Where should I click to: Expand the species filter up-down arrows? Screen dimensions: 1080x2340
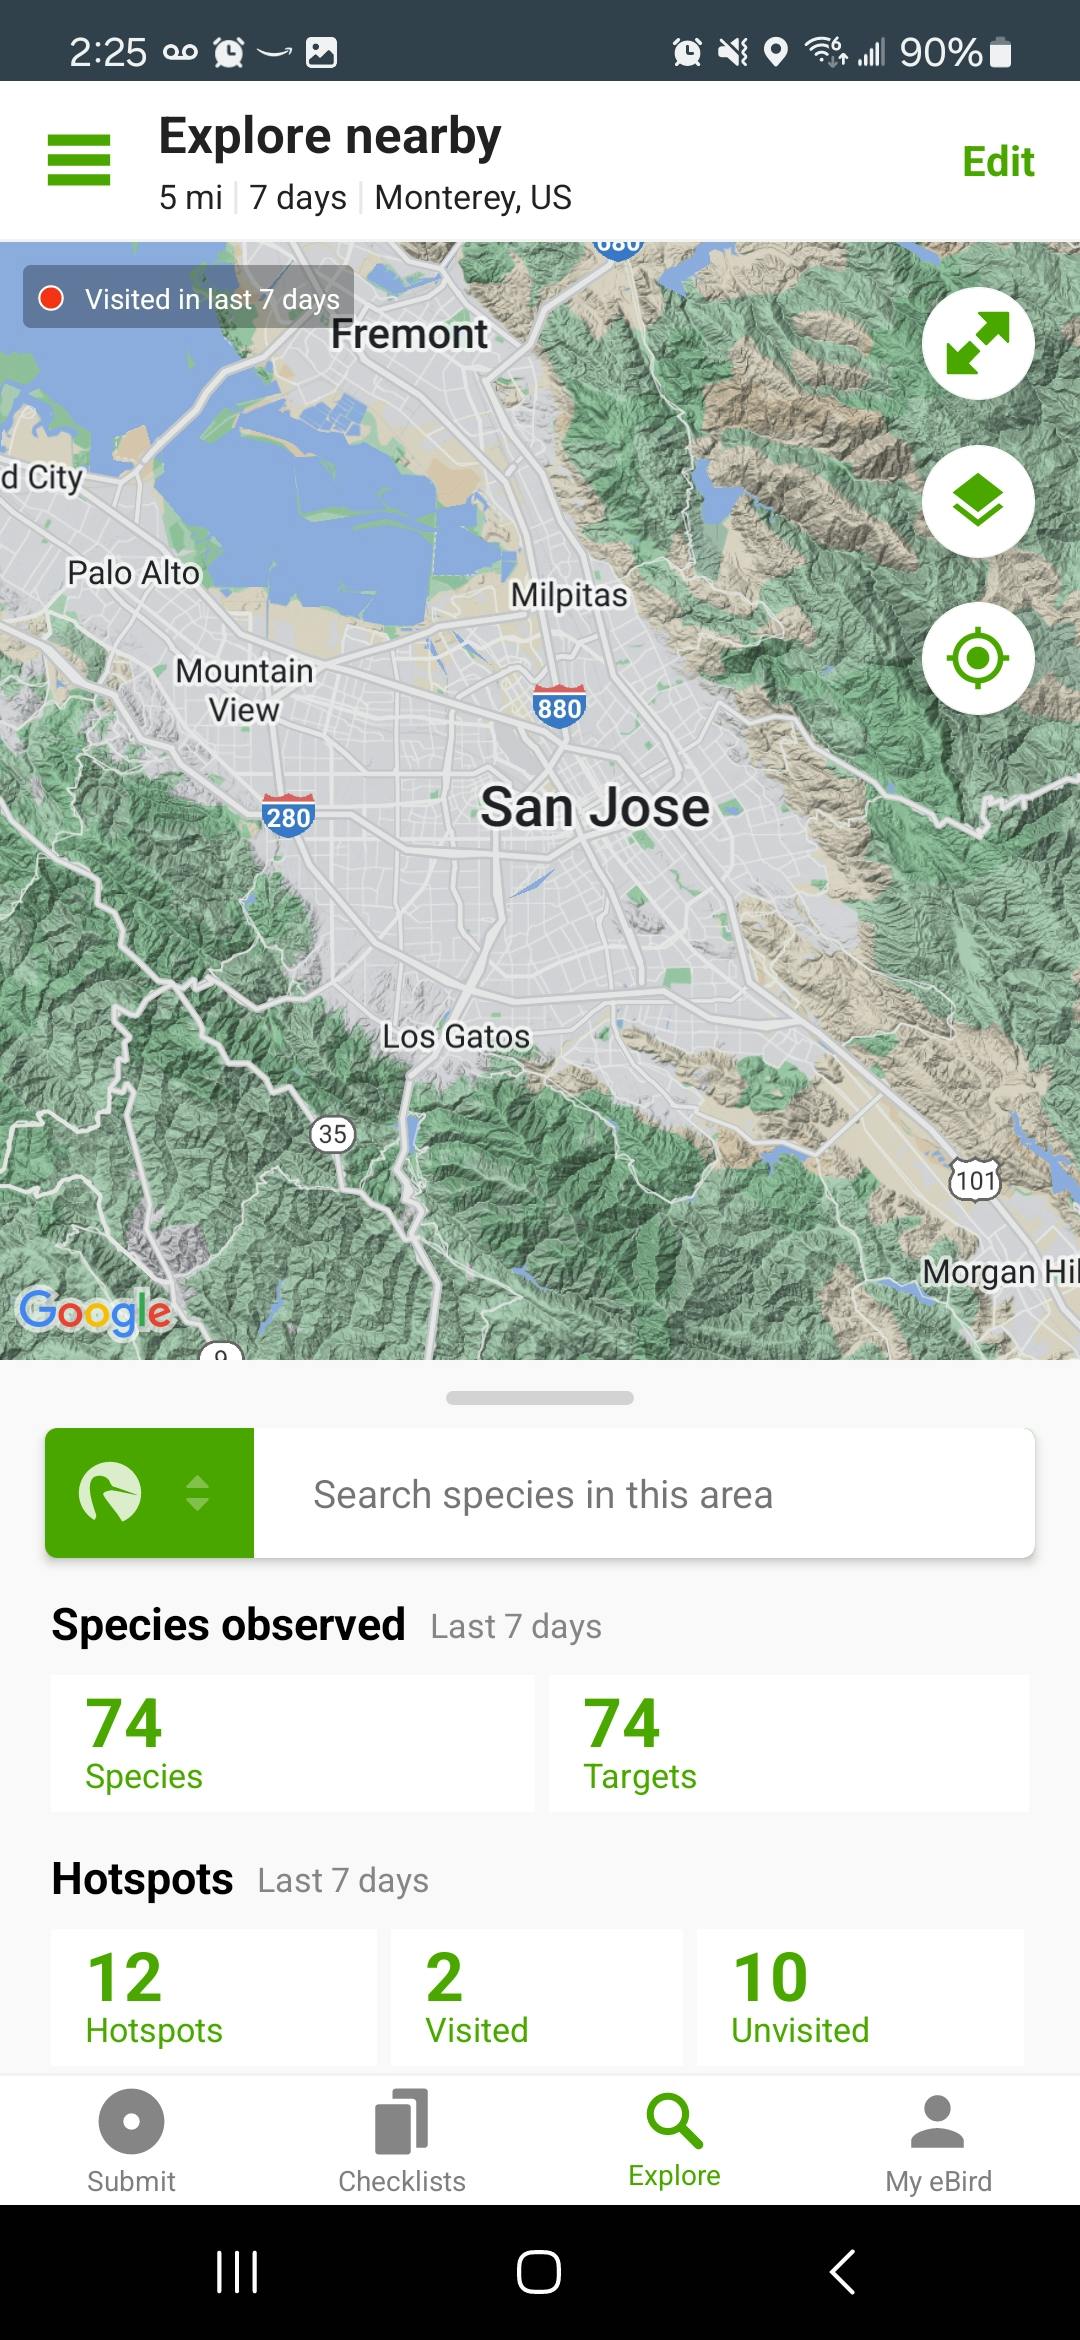click(198, 1492)
